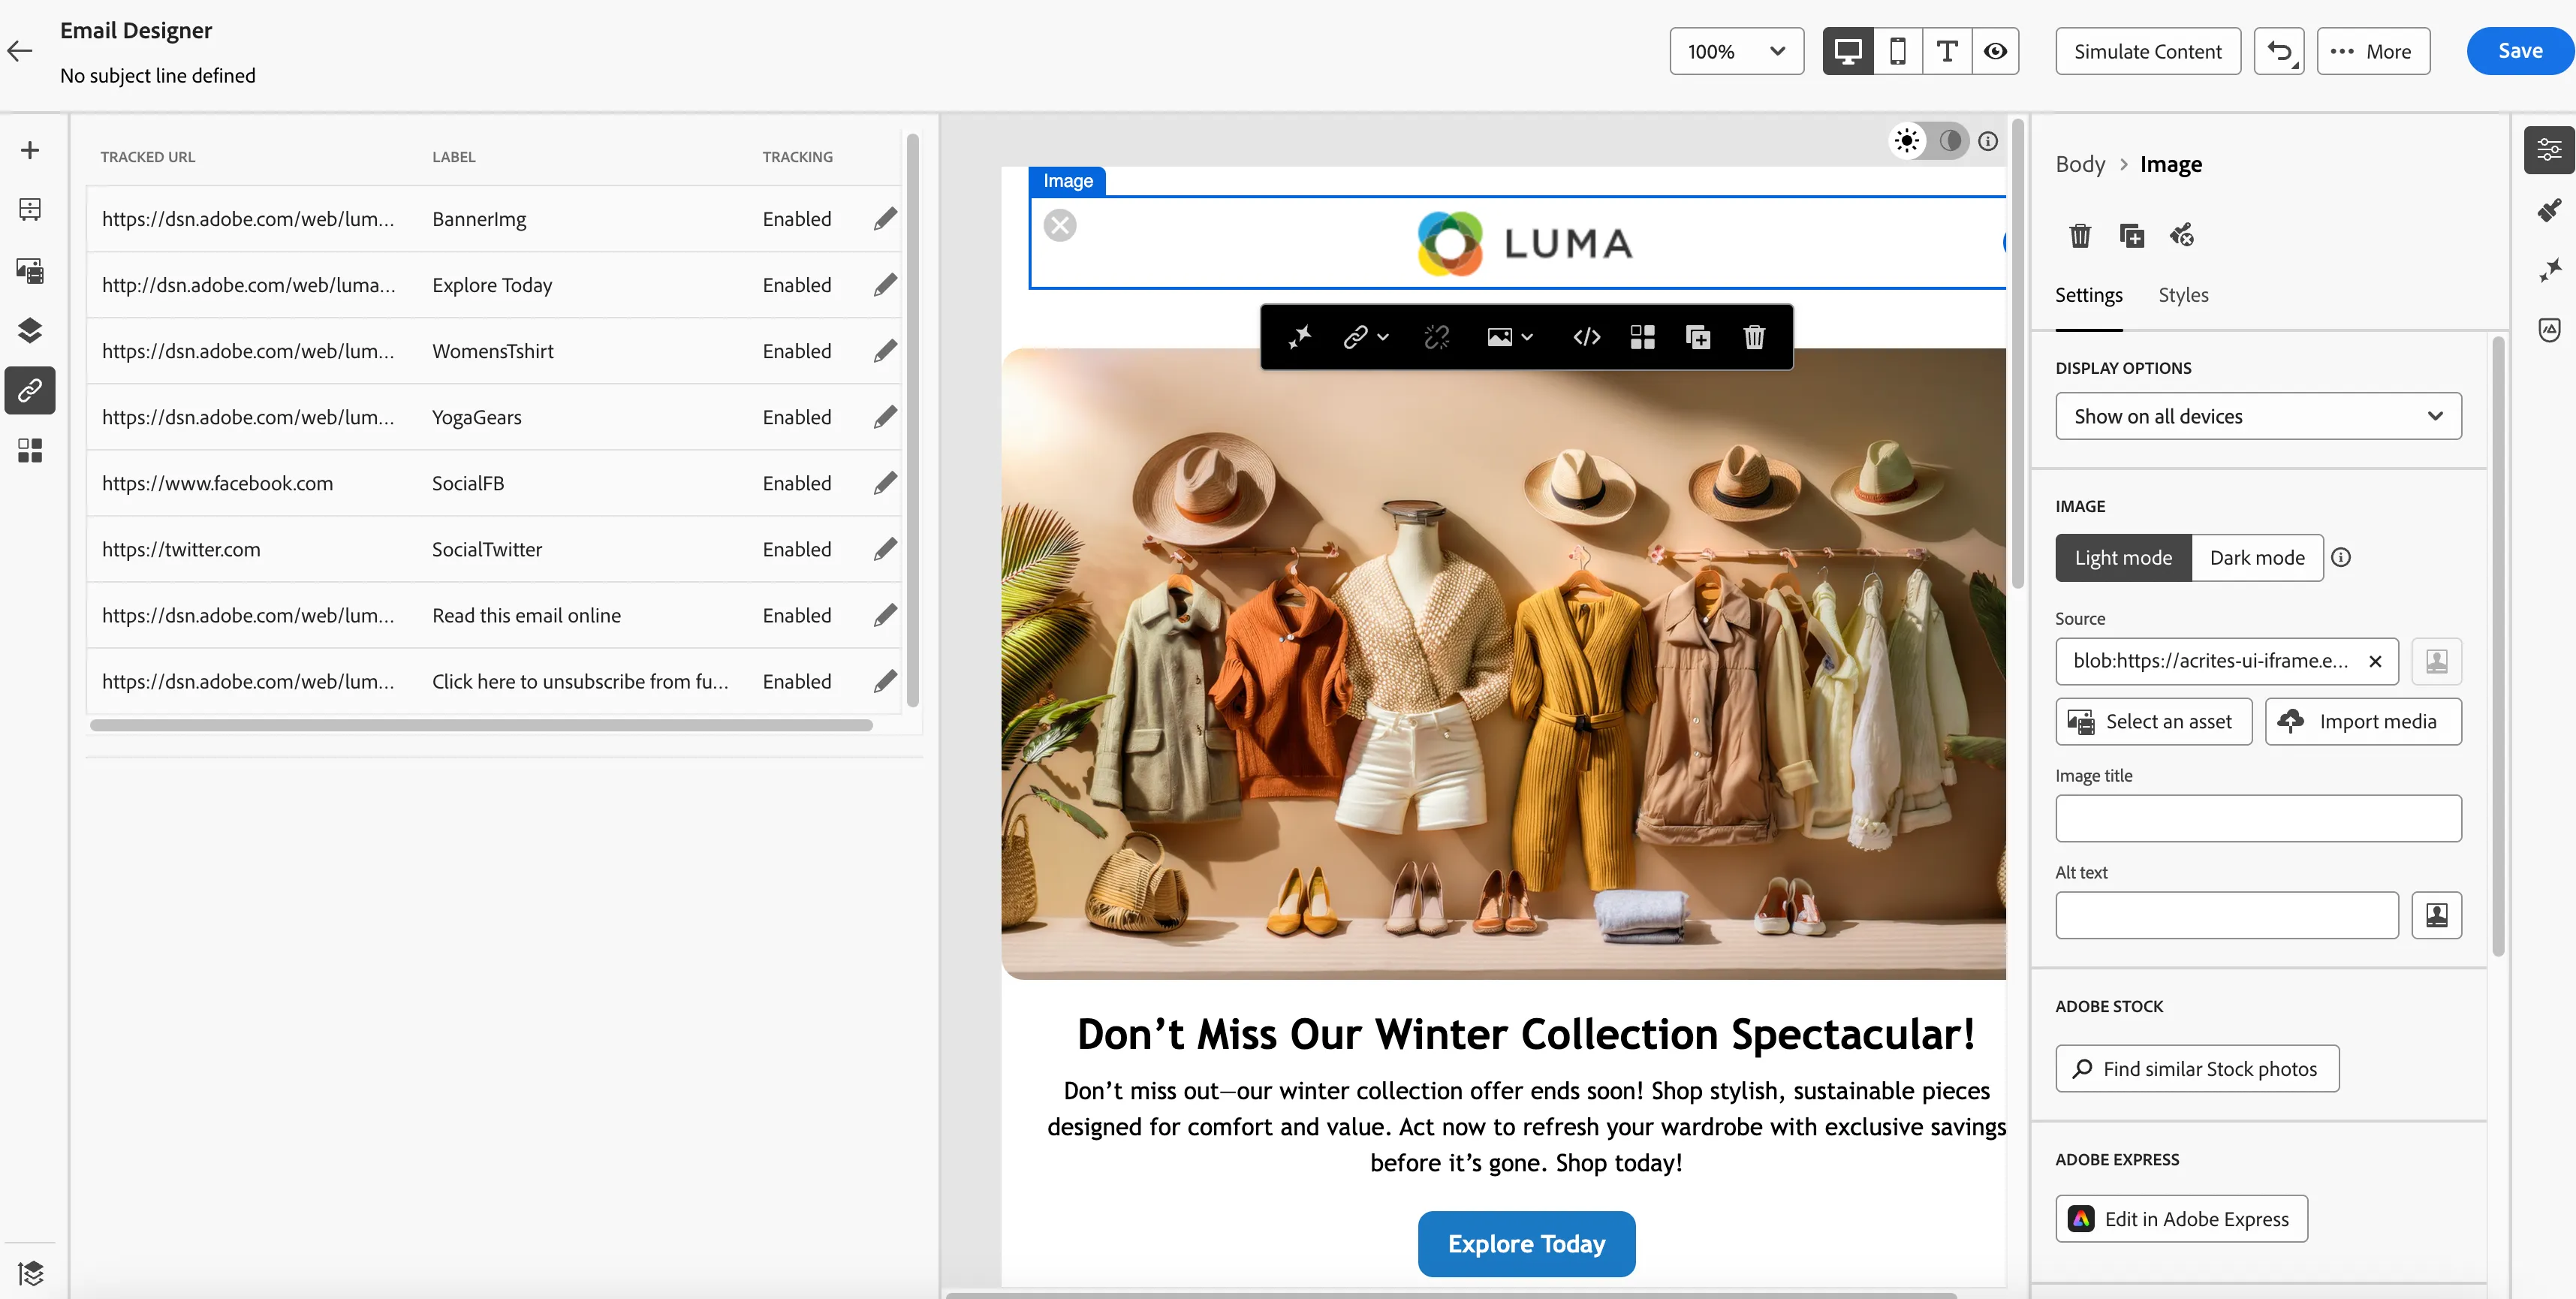Screen dimensions: 2576x1299
Task: Toggle the live preview eye icon
Action: click(1995, 51)
